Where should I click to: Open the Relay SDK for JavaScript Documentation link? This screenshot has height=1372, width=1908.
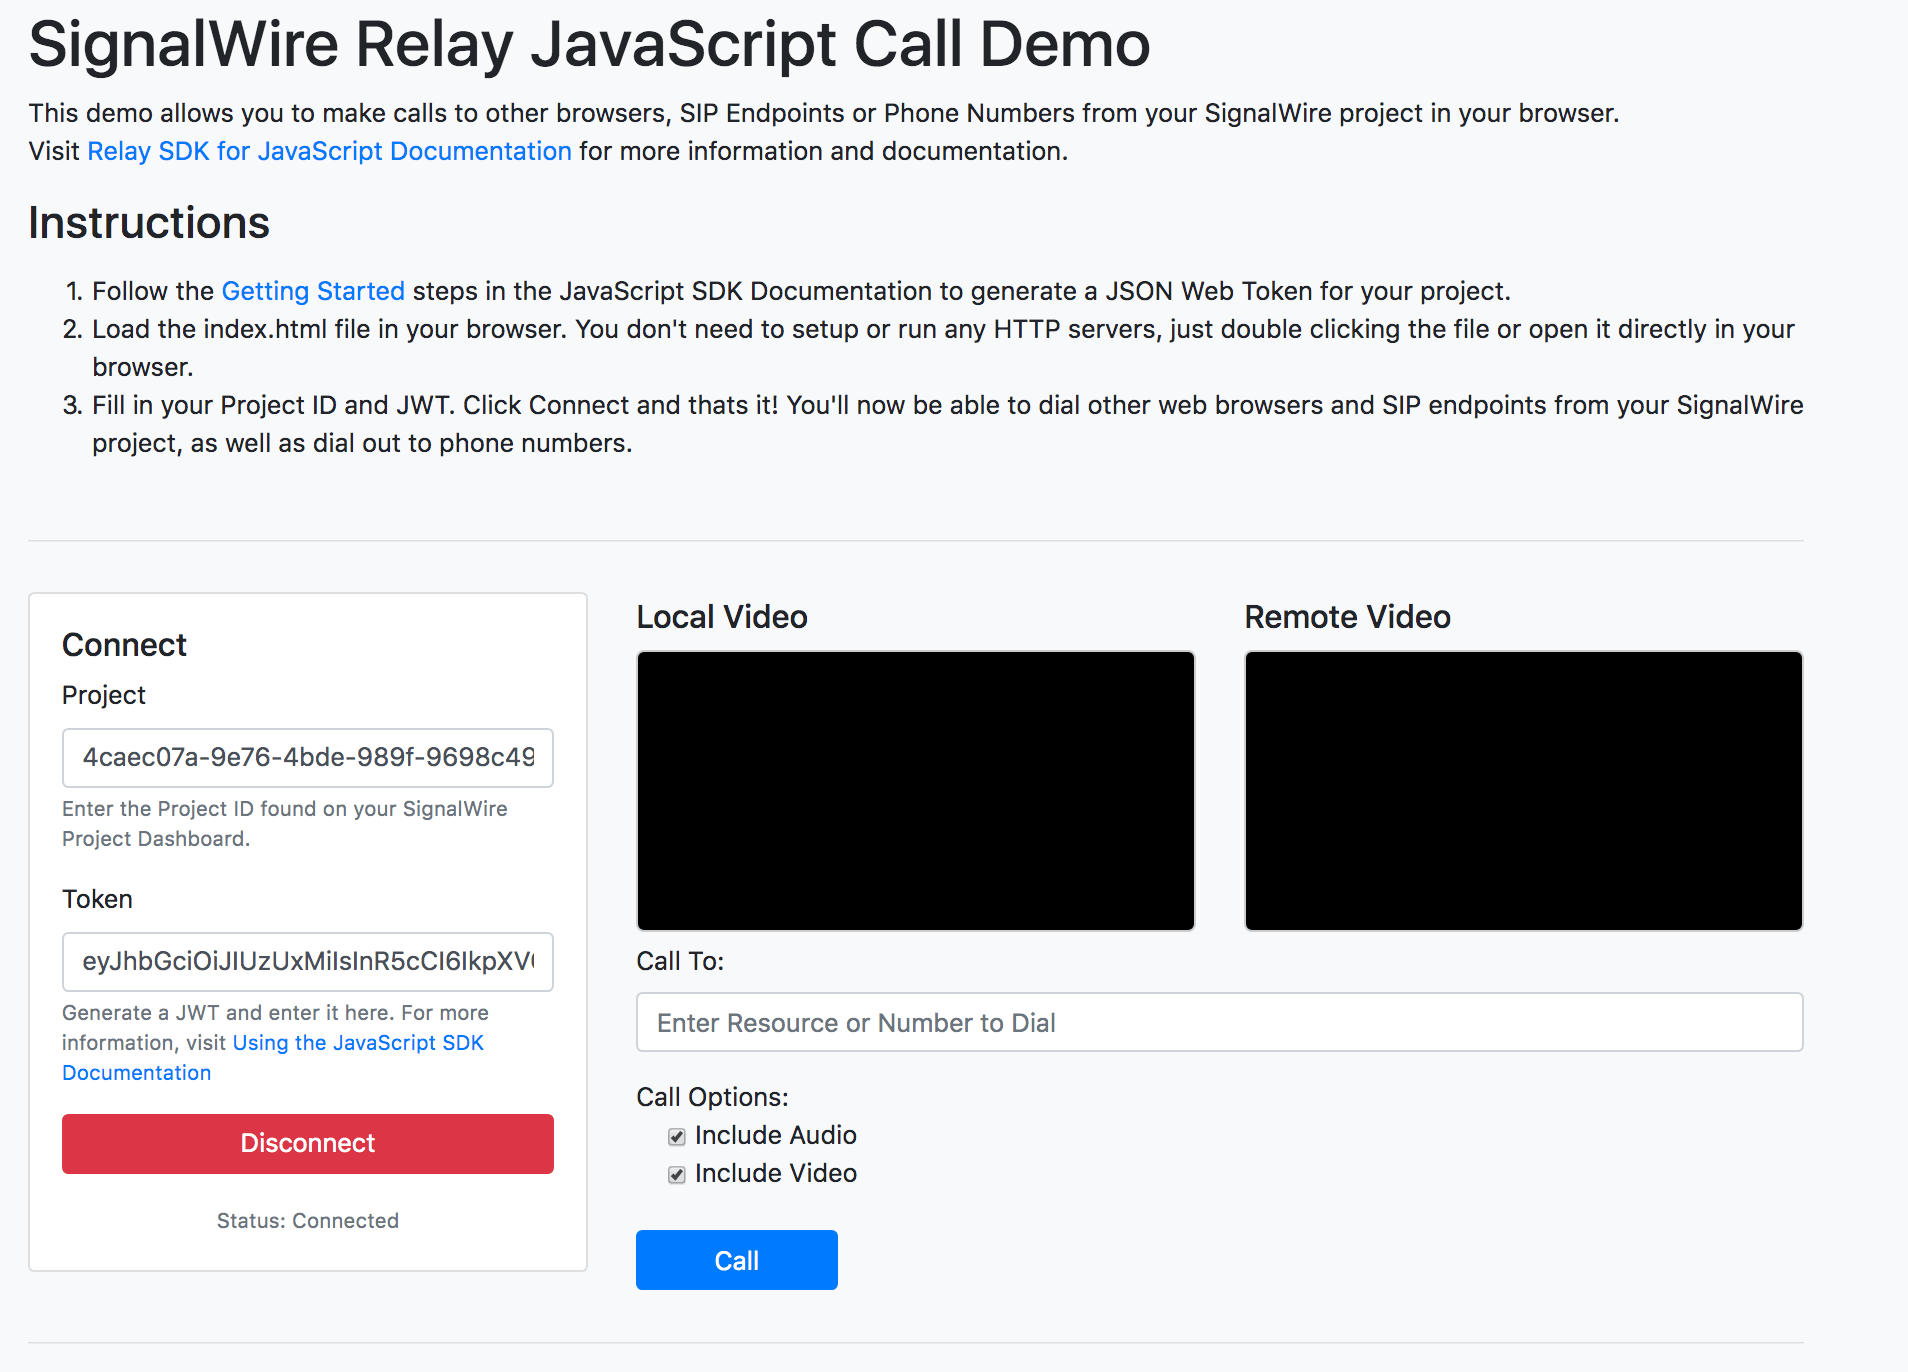pyautogui.click(x=330, y=151)
